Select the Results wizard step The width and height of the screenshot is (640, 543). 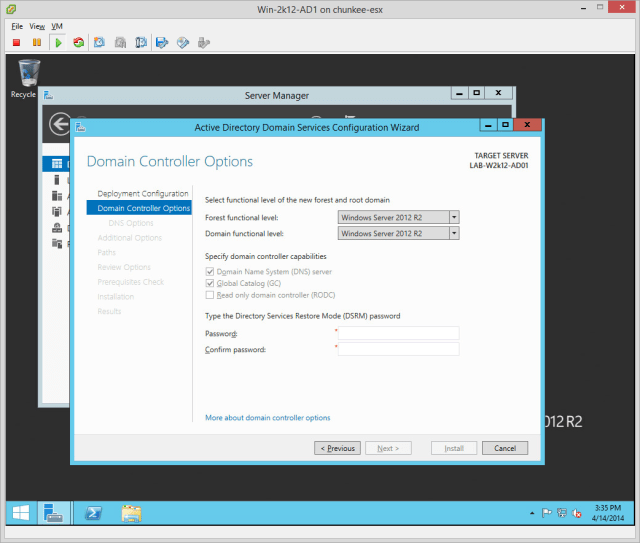(109, 311)
